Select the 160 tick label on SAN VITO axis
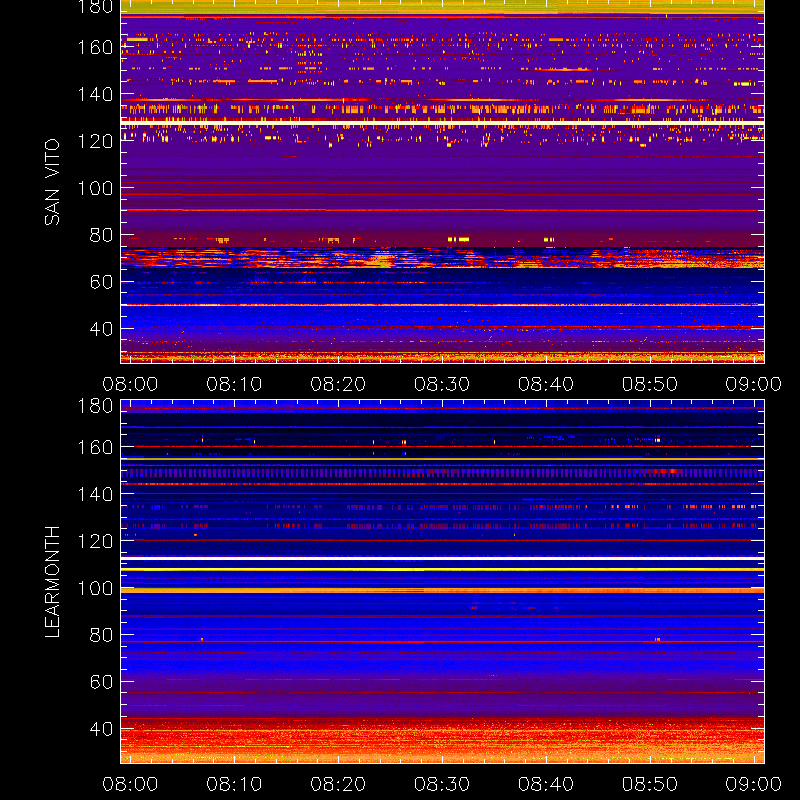The width and height of the screenshot is (800, 800). 95,47
